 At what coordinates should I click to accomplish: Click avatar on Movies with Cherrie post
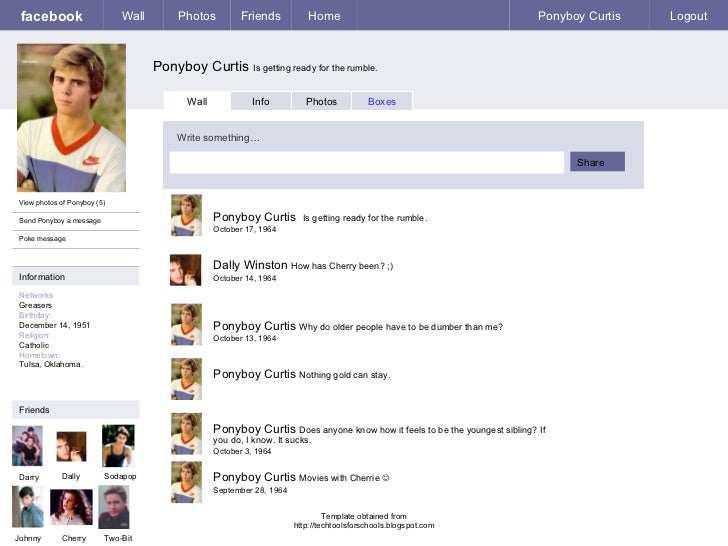tap(186, 482)
